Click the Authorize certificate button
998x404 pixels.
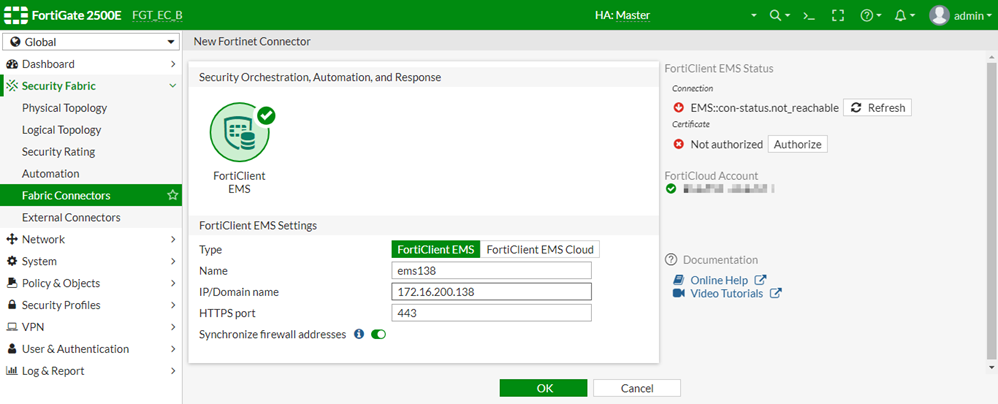797,144
